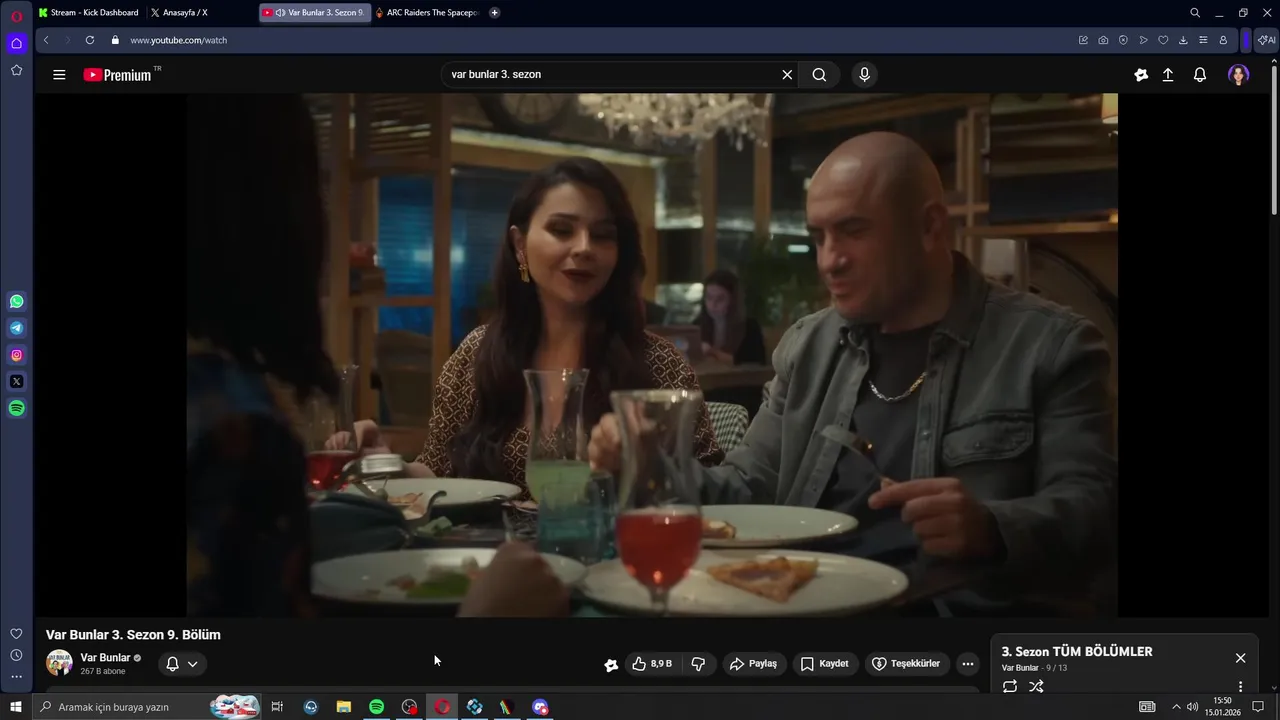Open sidebar heart (pinboards) icon

16,634
